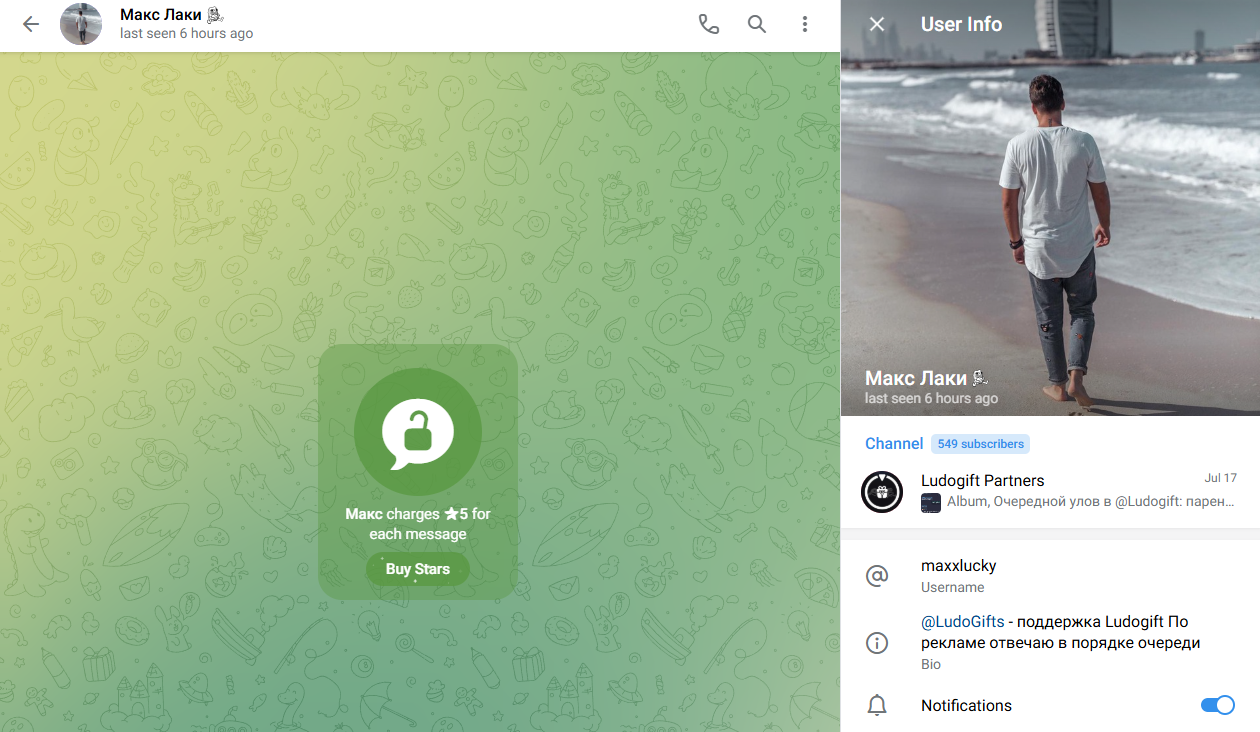Close the User Info panel

[x=876, y=24]
